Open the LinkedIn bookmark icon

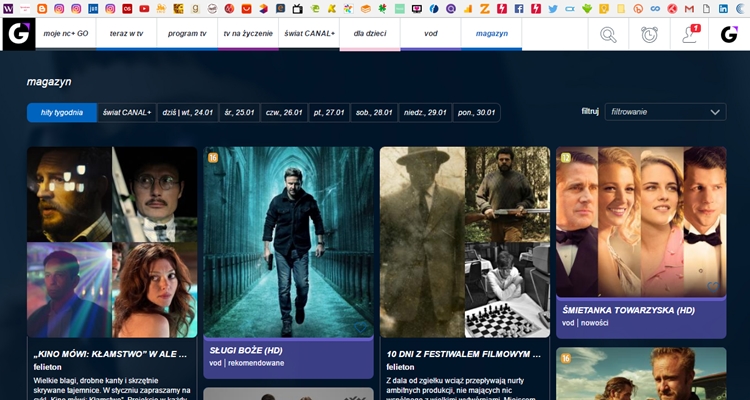[723, 8]
